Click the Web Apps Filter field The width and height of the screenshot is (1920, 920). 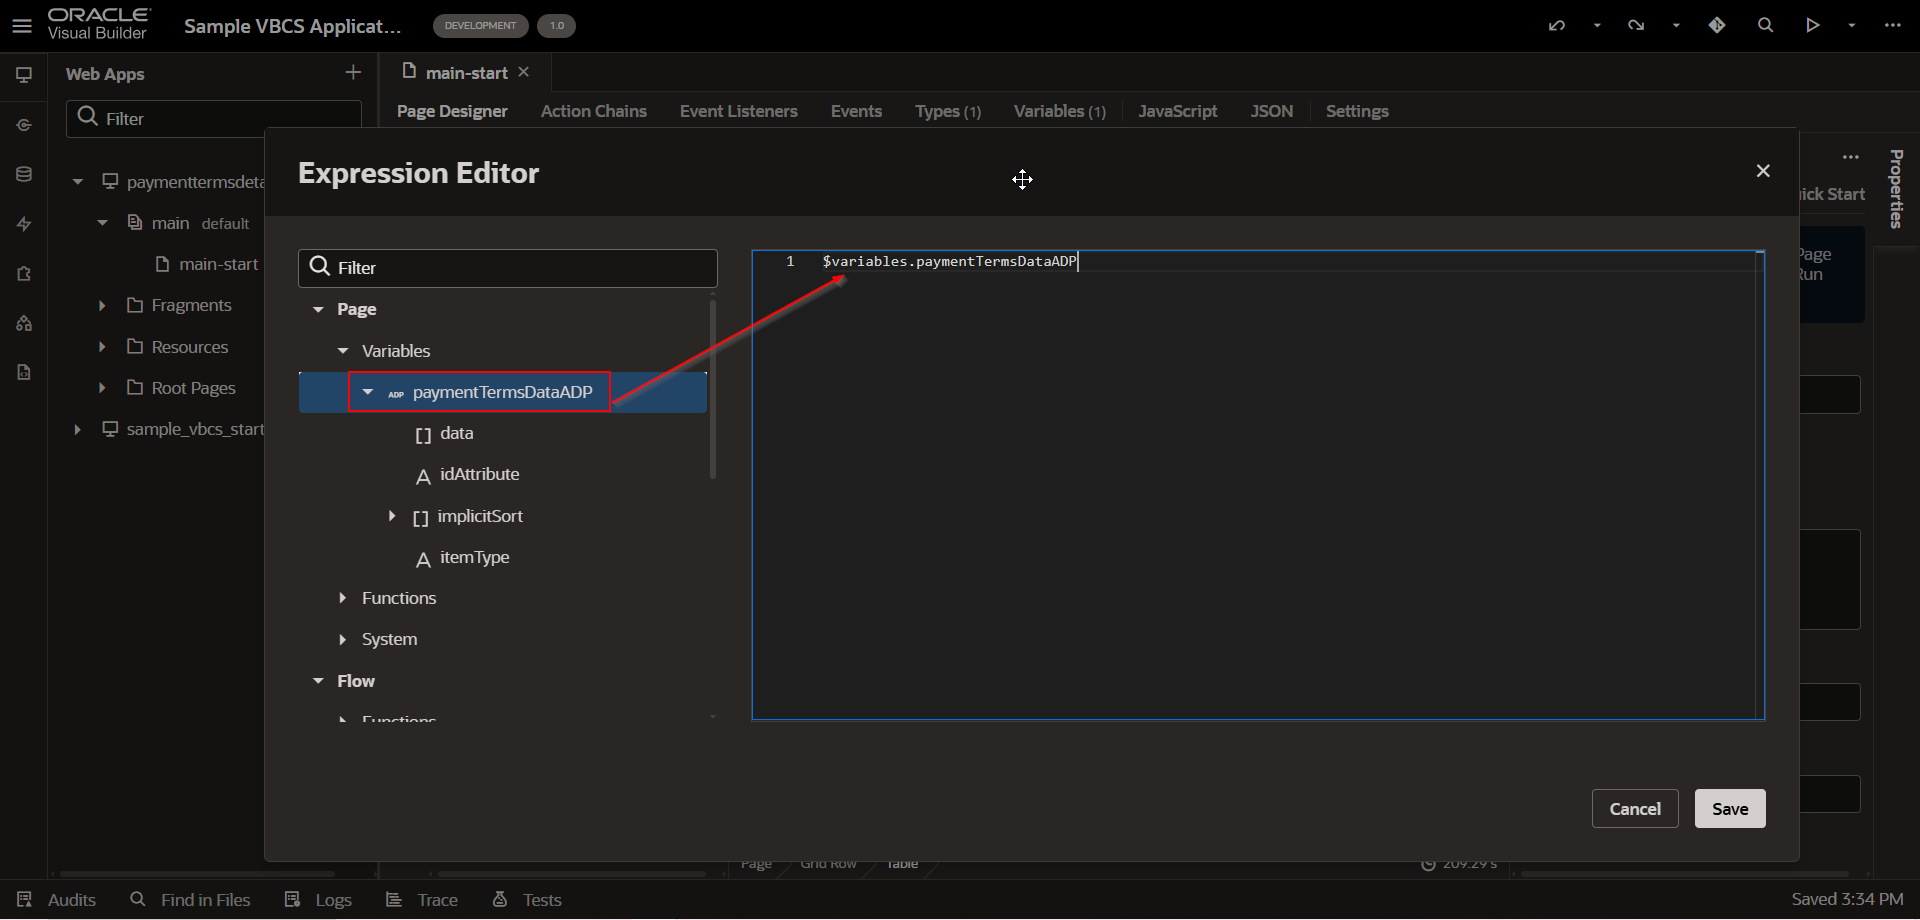(214, 118)
